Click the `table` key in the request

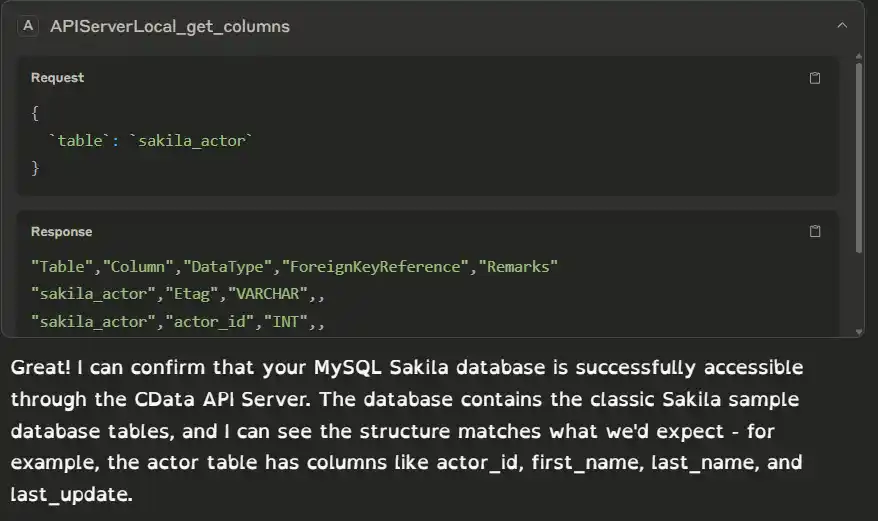point(80,141)
